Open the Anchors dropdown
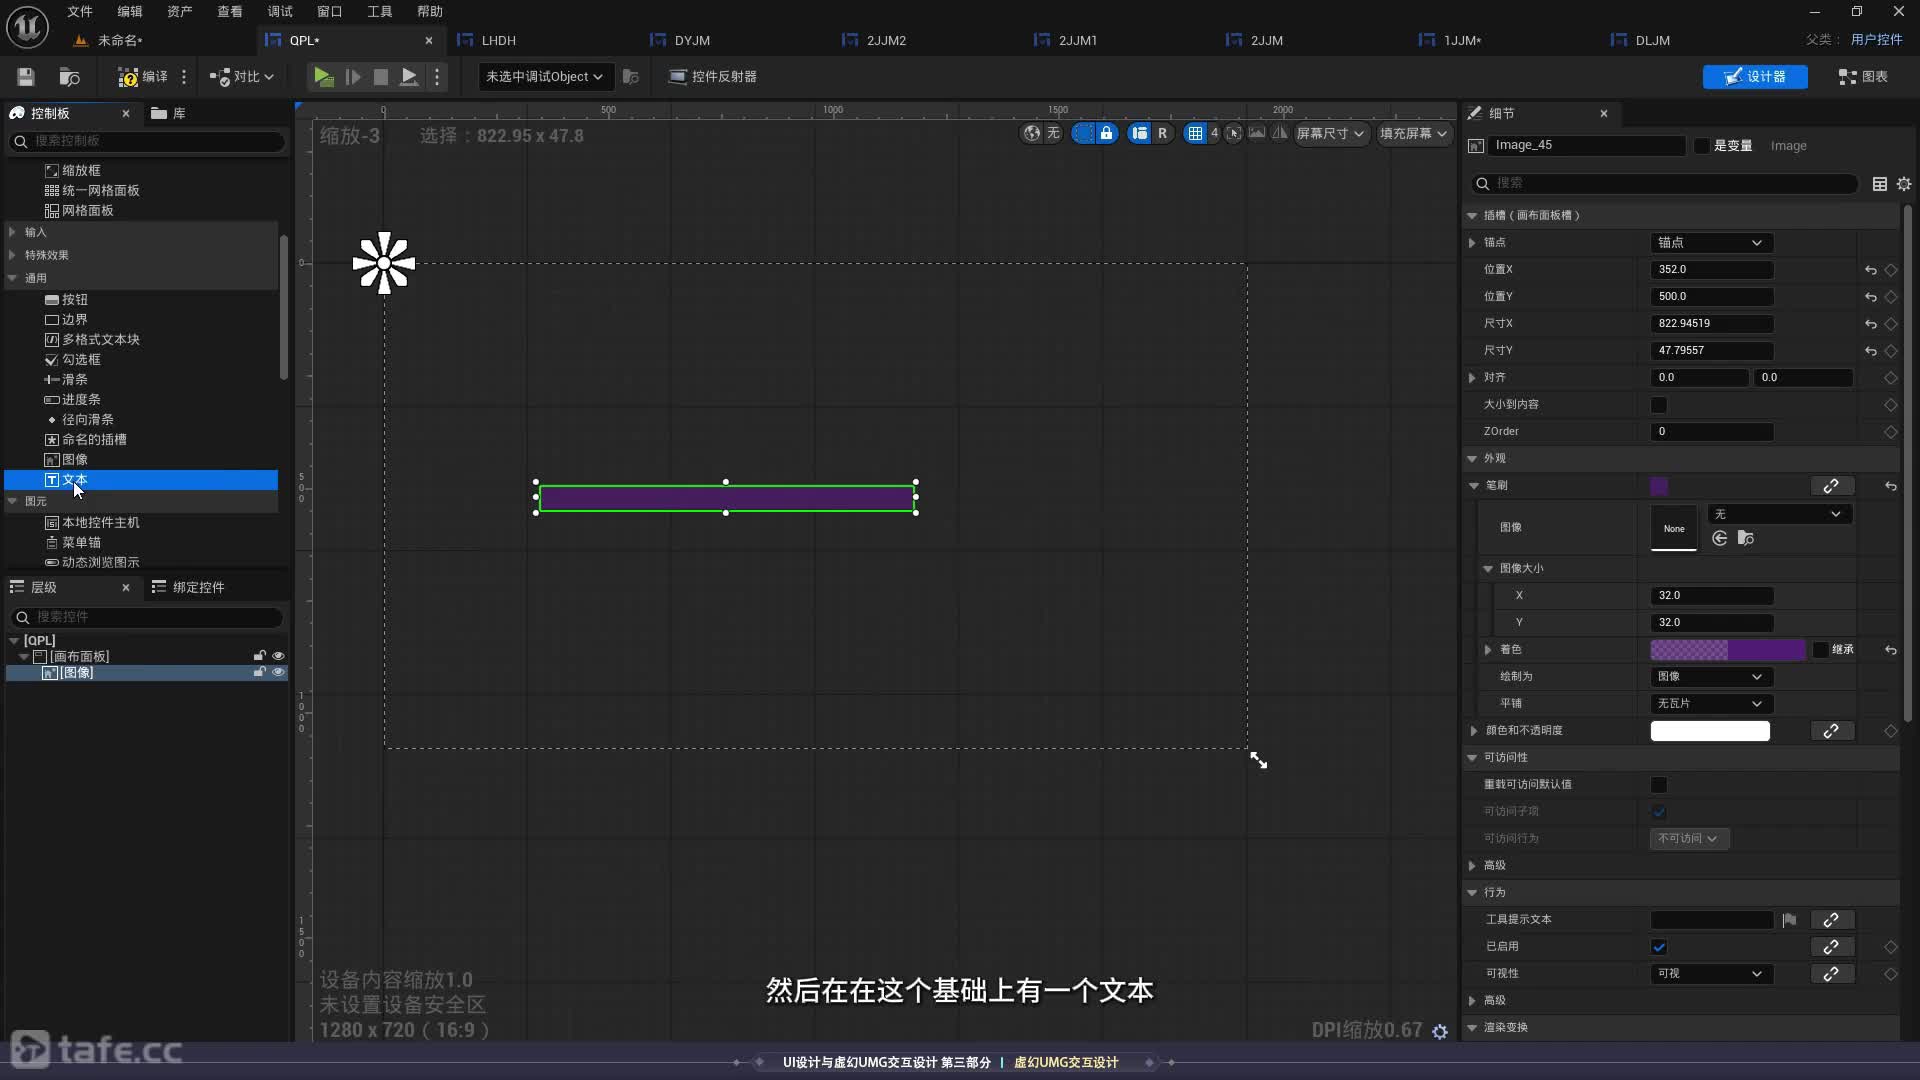 1710,243
